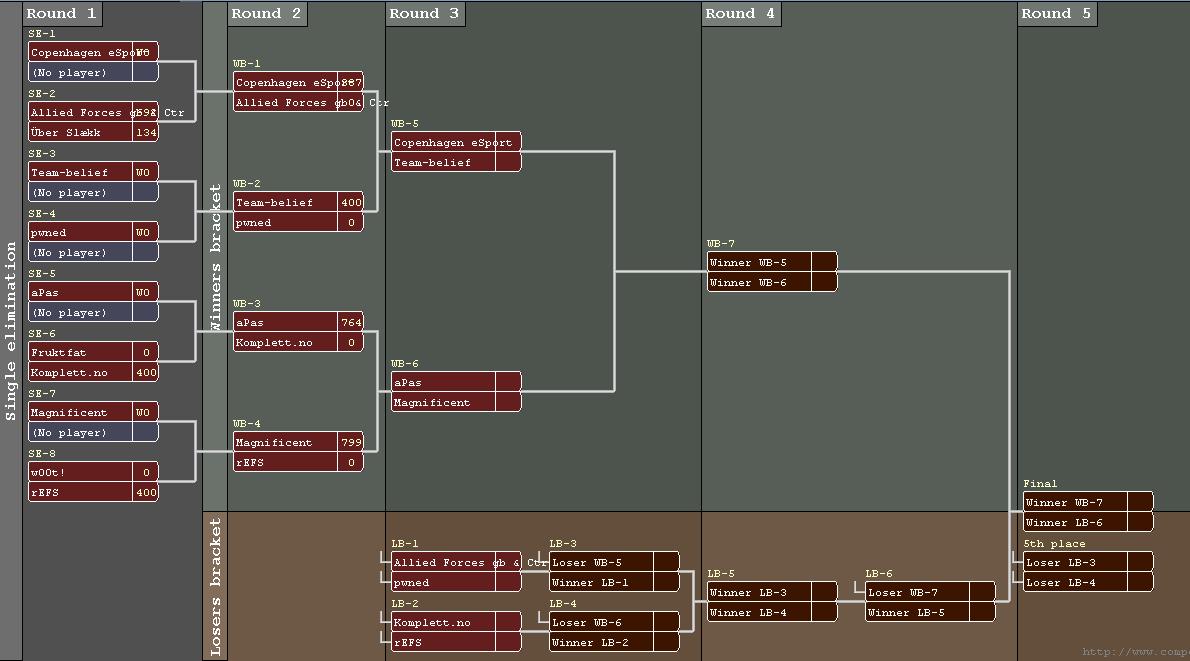Click the vertical Single elimination label

[x=11, y=331]
